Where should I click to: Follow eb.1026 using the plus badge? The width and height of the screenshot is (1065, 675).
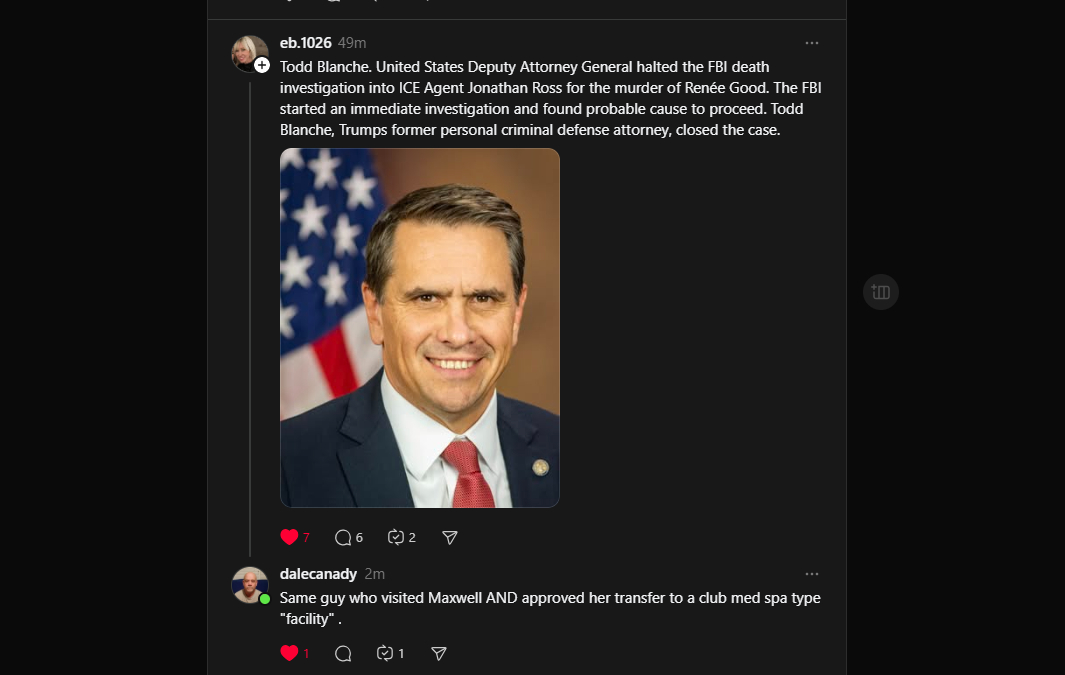click(x=262, y=65)
